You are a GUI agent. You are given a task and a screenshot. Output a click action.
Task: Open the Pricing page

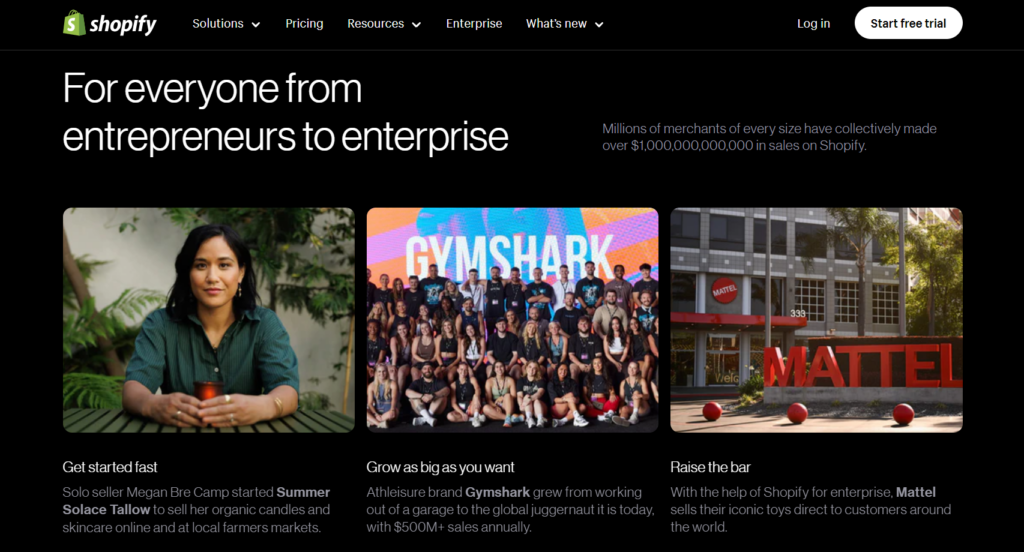[x=304, y=24]
